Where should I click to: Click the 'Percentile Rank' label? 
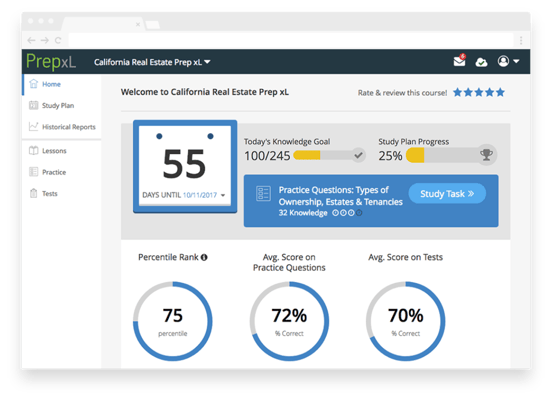168,257
